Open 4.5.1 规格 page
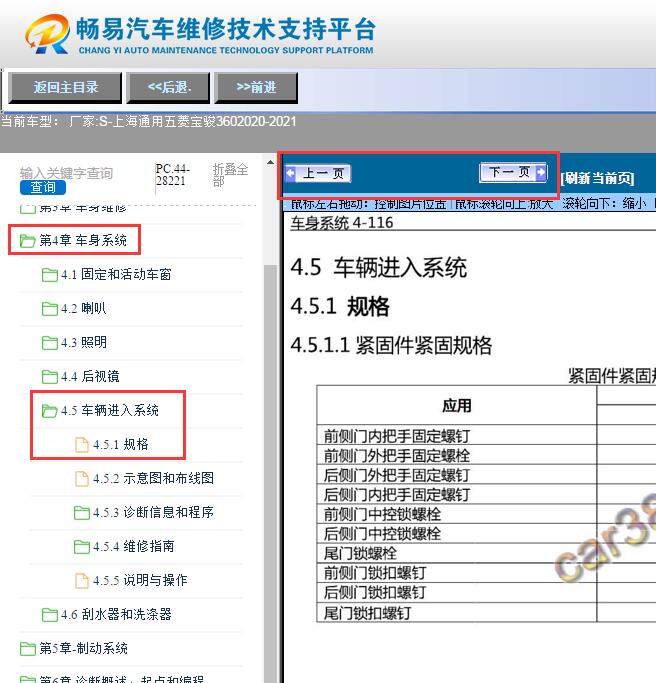Screen dimensions: 656x683 tap(121, 444)
